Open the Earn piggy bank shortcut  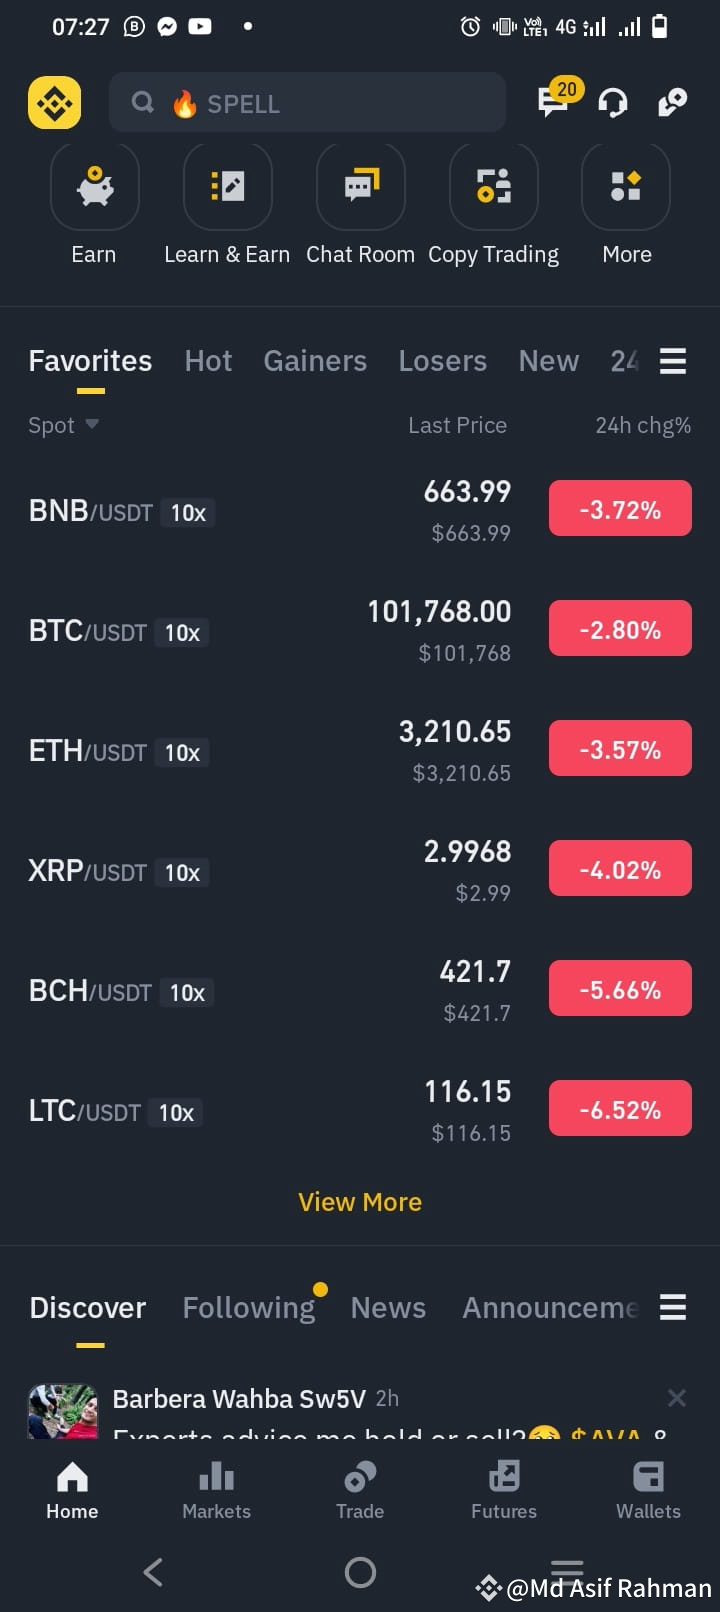coord(95,187)
